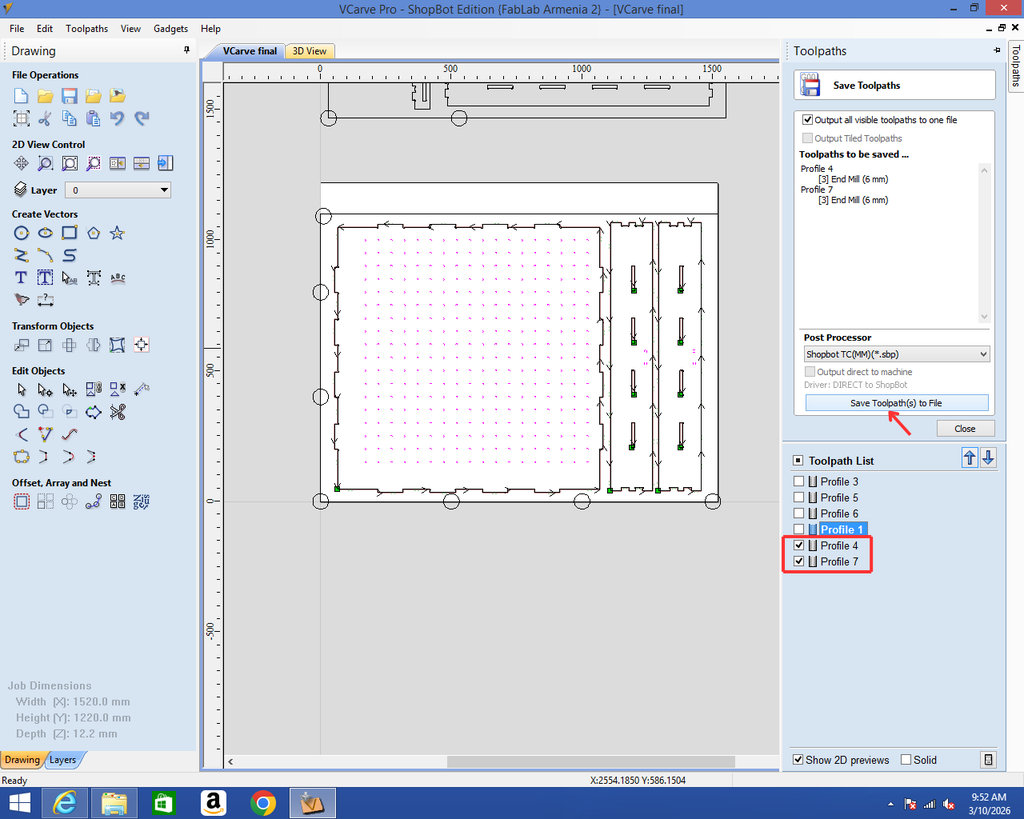Select the Node Editing cursor tool
Image resolution: width=1024 pixels, height=819 pixels.
click(x=45, y=390)
